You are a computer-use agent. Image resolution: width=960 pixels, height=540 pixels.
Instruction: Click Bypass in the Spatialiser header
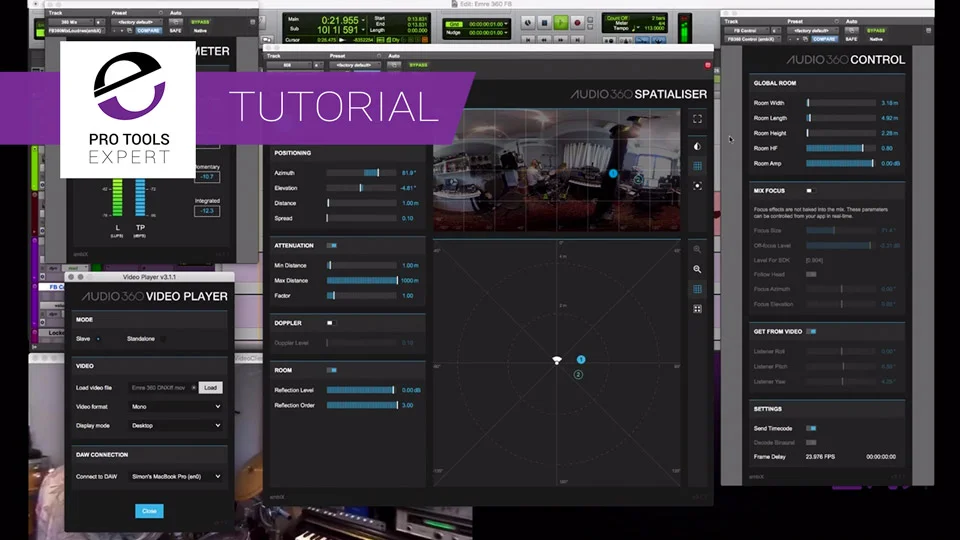tap(419, 65)
